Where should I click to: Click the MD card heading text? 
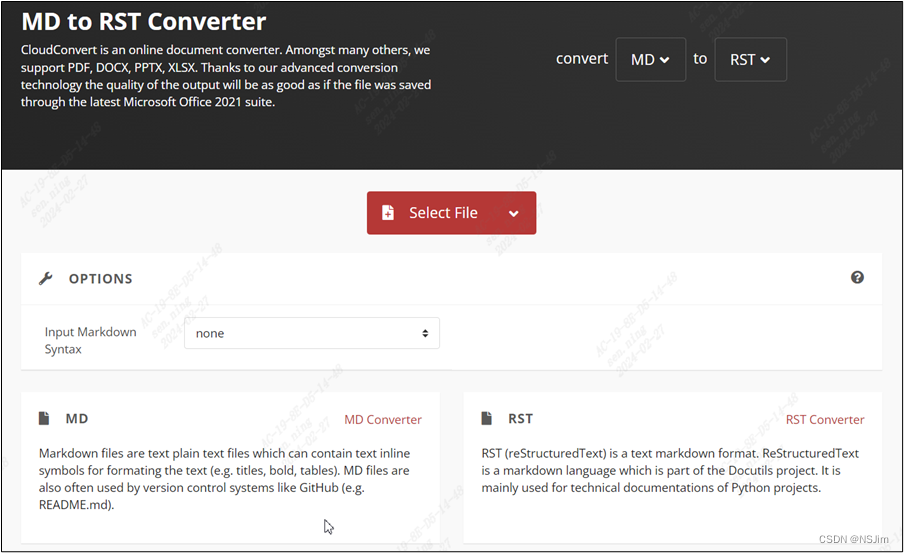coord(77,419)
